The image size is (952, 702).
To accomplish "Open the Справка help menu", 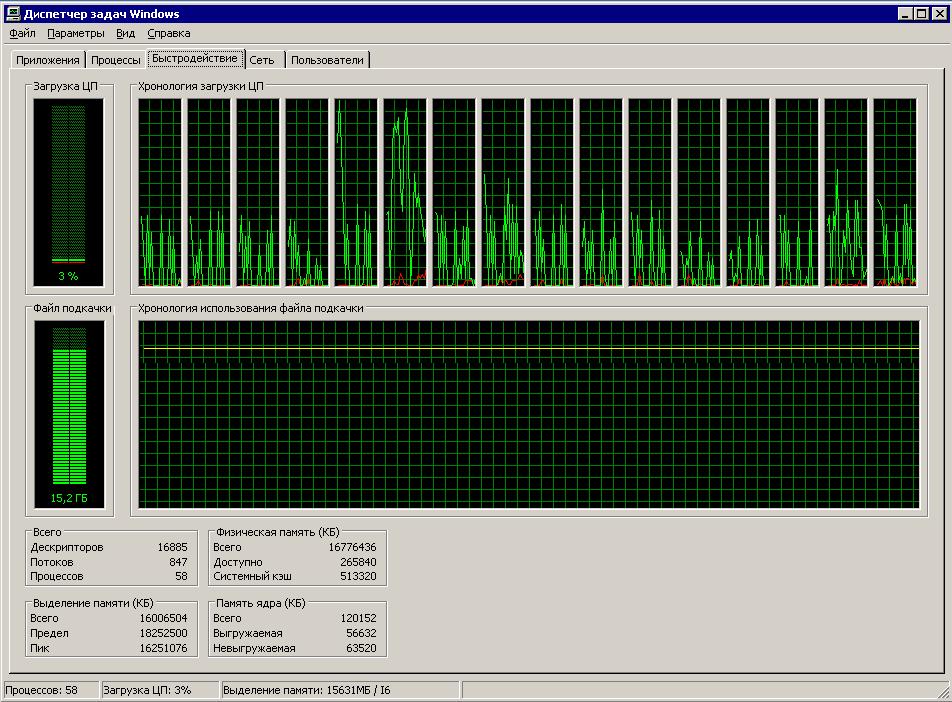I will click(168, 33).
